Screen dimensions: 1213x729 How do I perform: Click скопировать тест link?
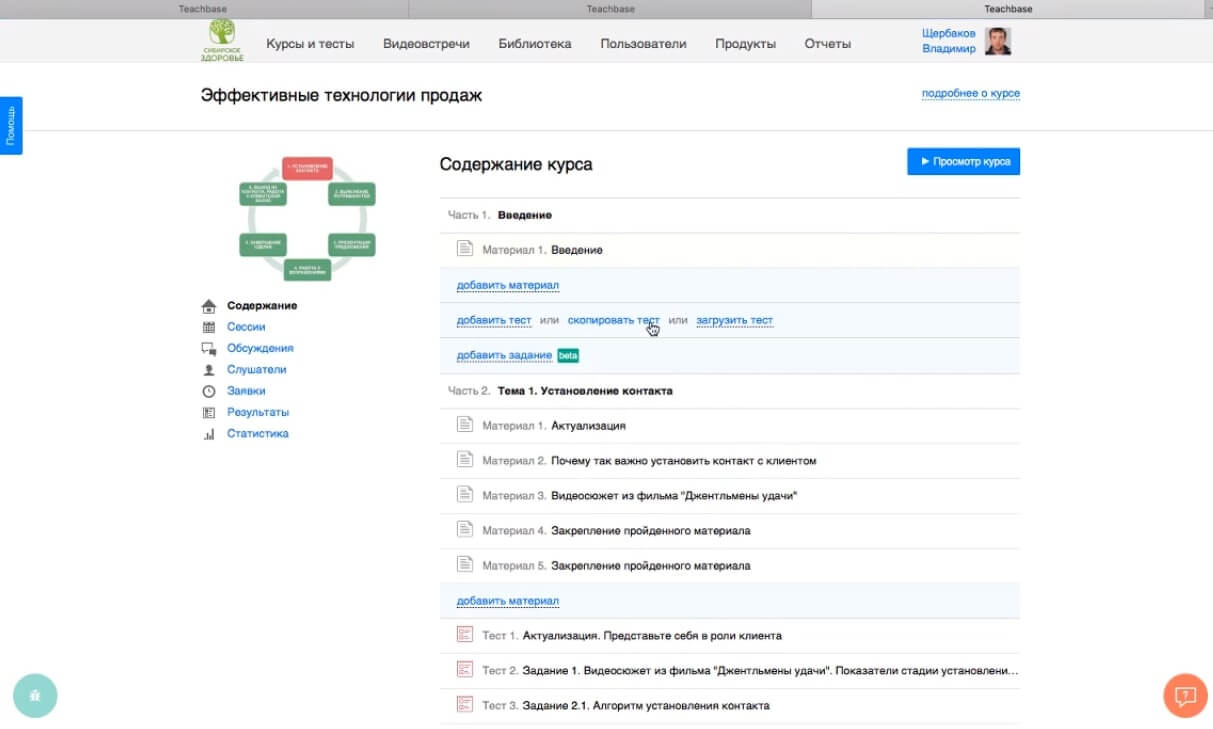click(x=613, y=320)
